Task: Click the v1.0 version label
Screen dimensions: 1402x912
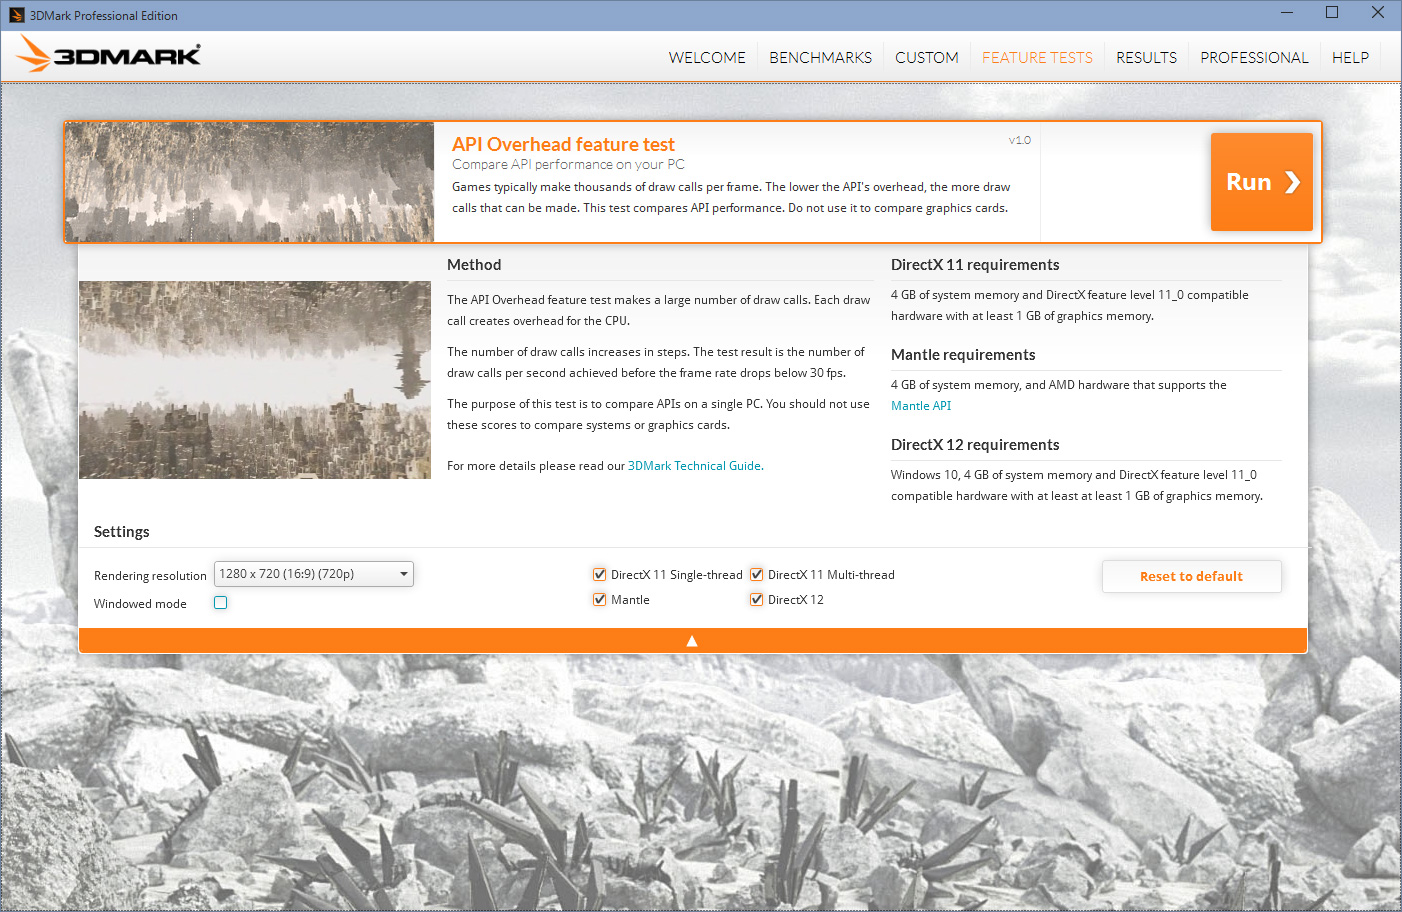Action: pyautogui.click(x=1020, y=140)
